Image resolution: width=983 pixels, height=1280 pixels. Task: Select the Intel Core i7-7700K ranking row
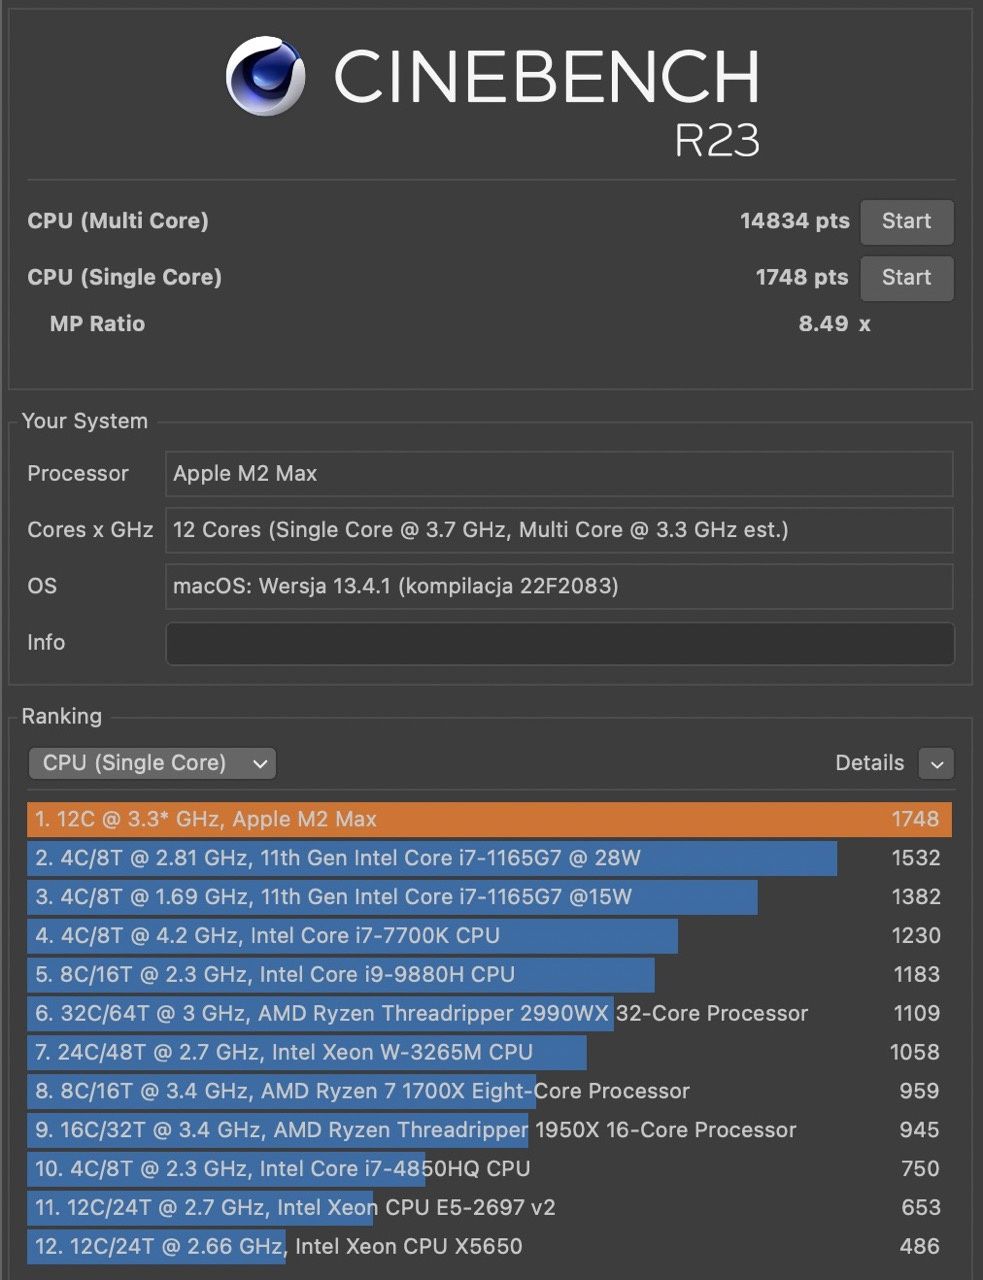click(x=489, y=936)
